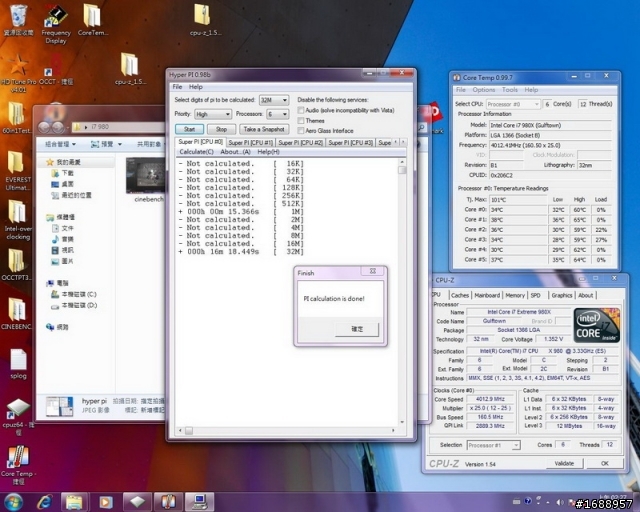
Task: Switch to Super PI [CPU #3] tab
Action: coord(350,142)
